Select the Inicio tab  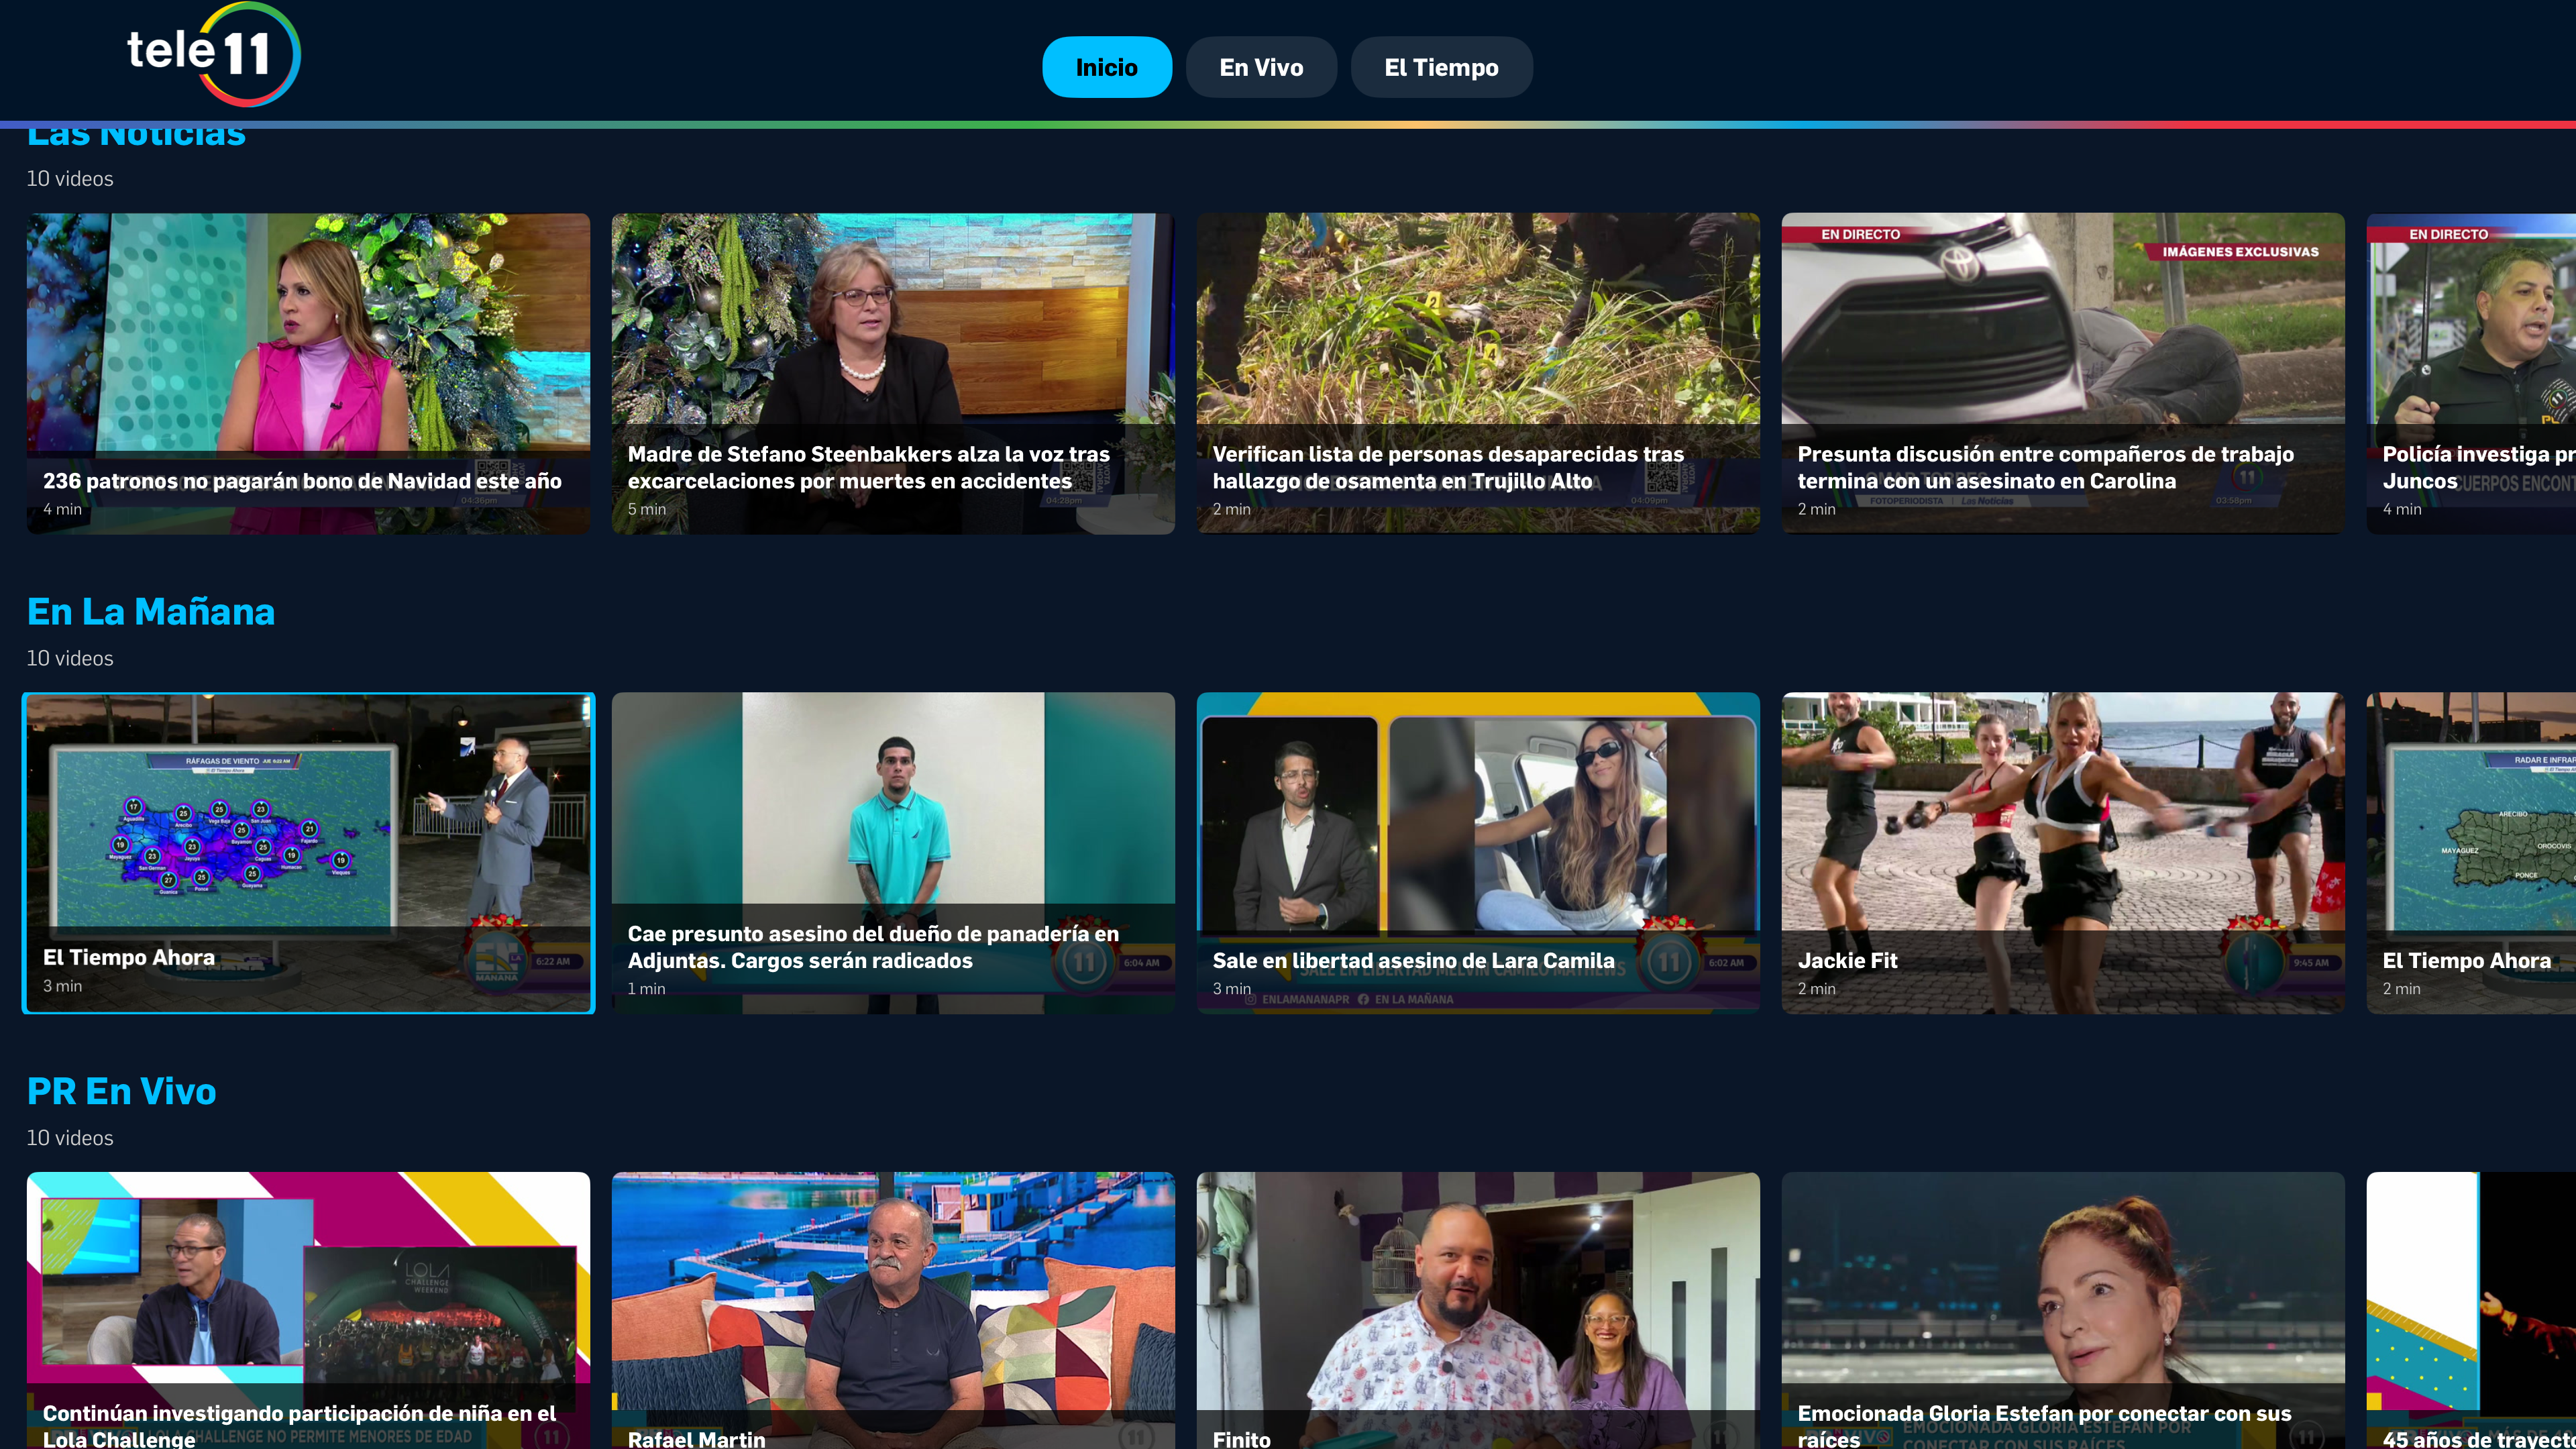click(1106, 67)
